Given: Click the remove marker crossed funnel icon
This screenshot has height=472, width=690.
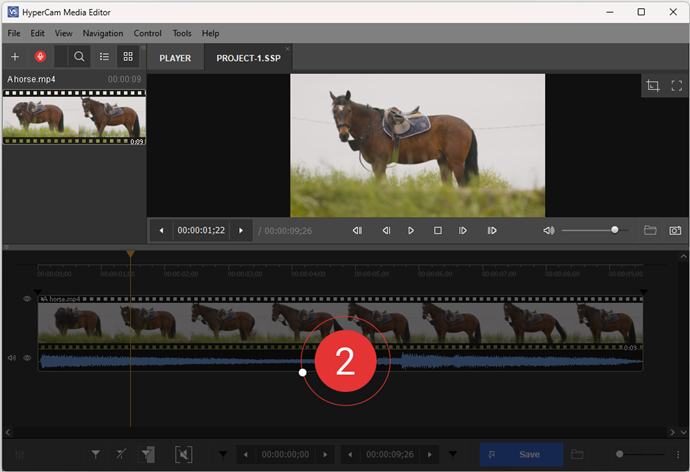Looking at the screenshot, I should 121,454.
